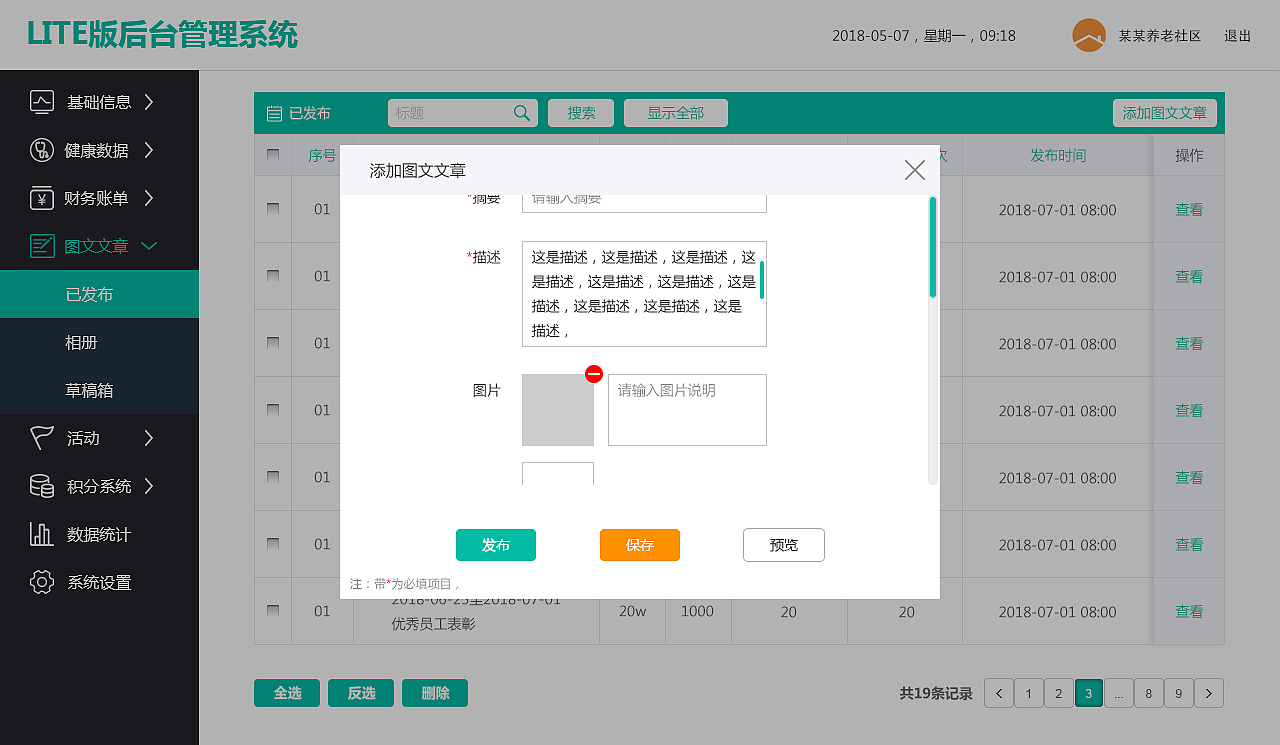
Task: Open 数据统计 with the bar chart icon
Action: point(40,534)
